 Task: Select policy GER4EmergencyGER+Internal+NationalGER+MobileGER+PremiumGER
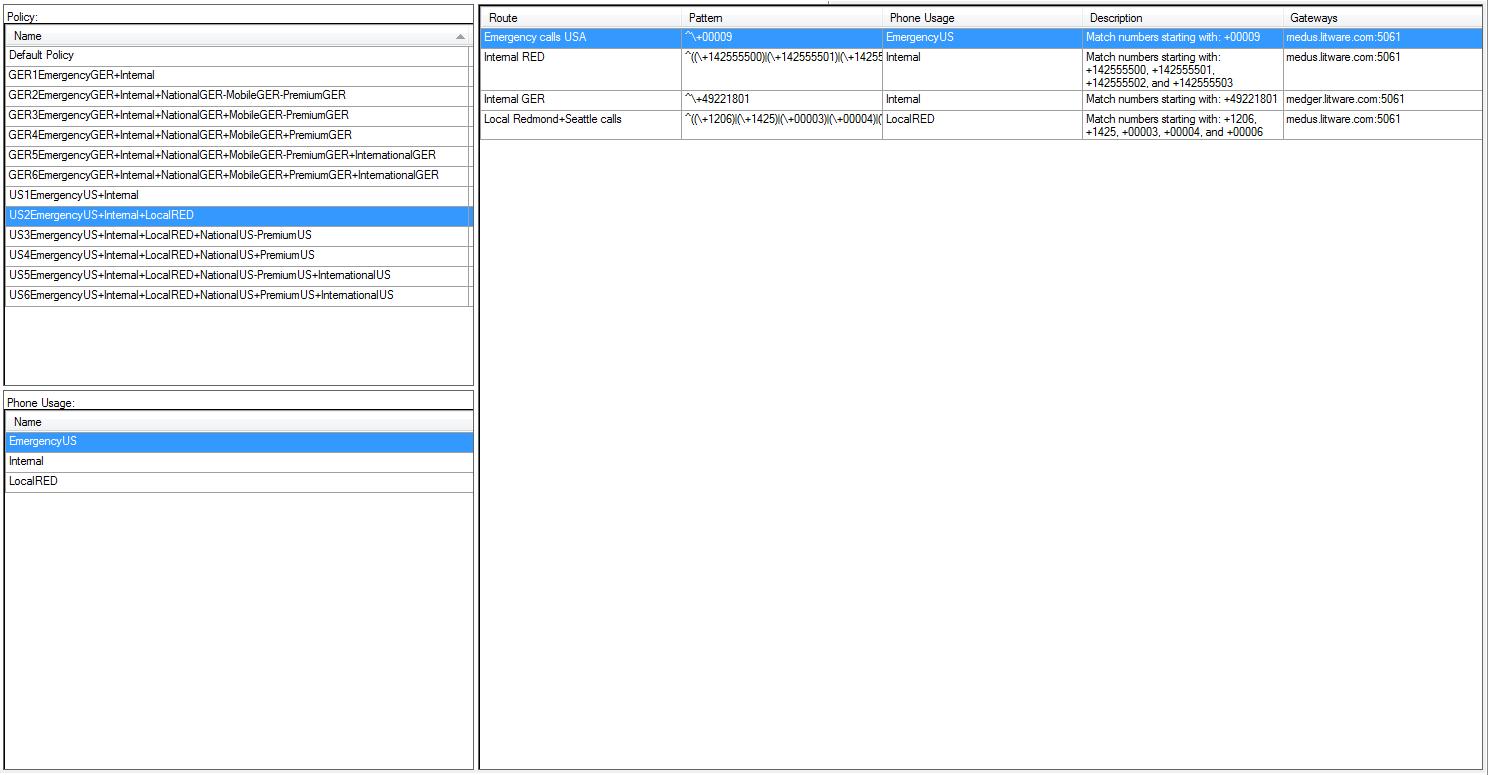[x=238, y=136]
